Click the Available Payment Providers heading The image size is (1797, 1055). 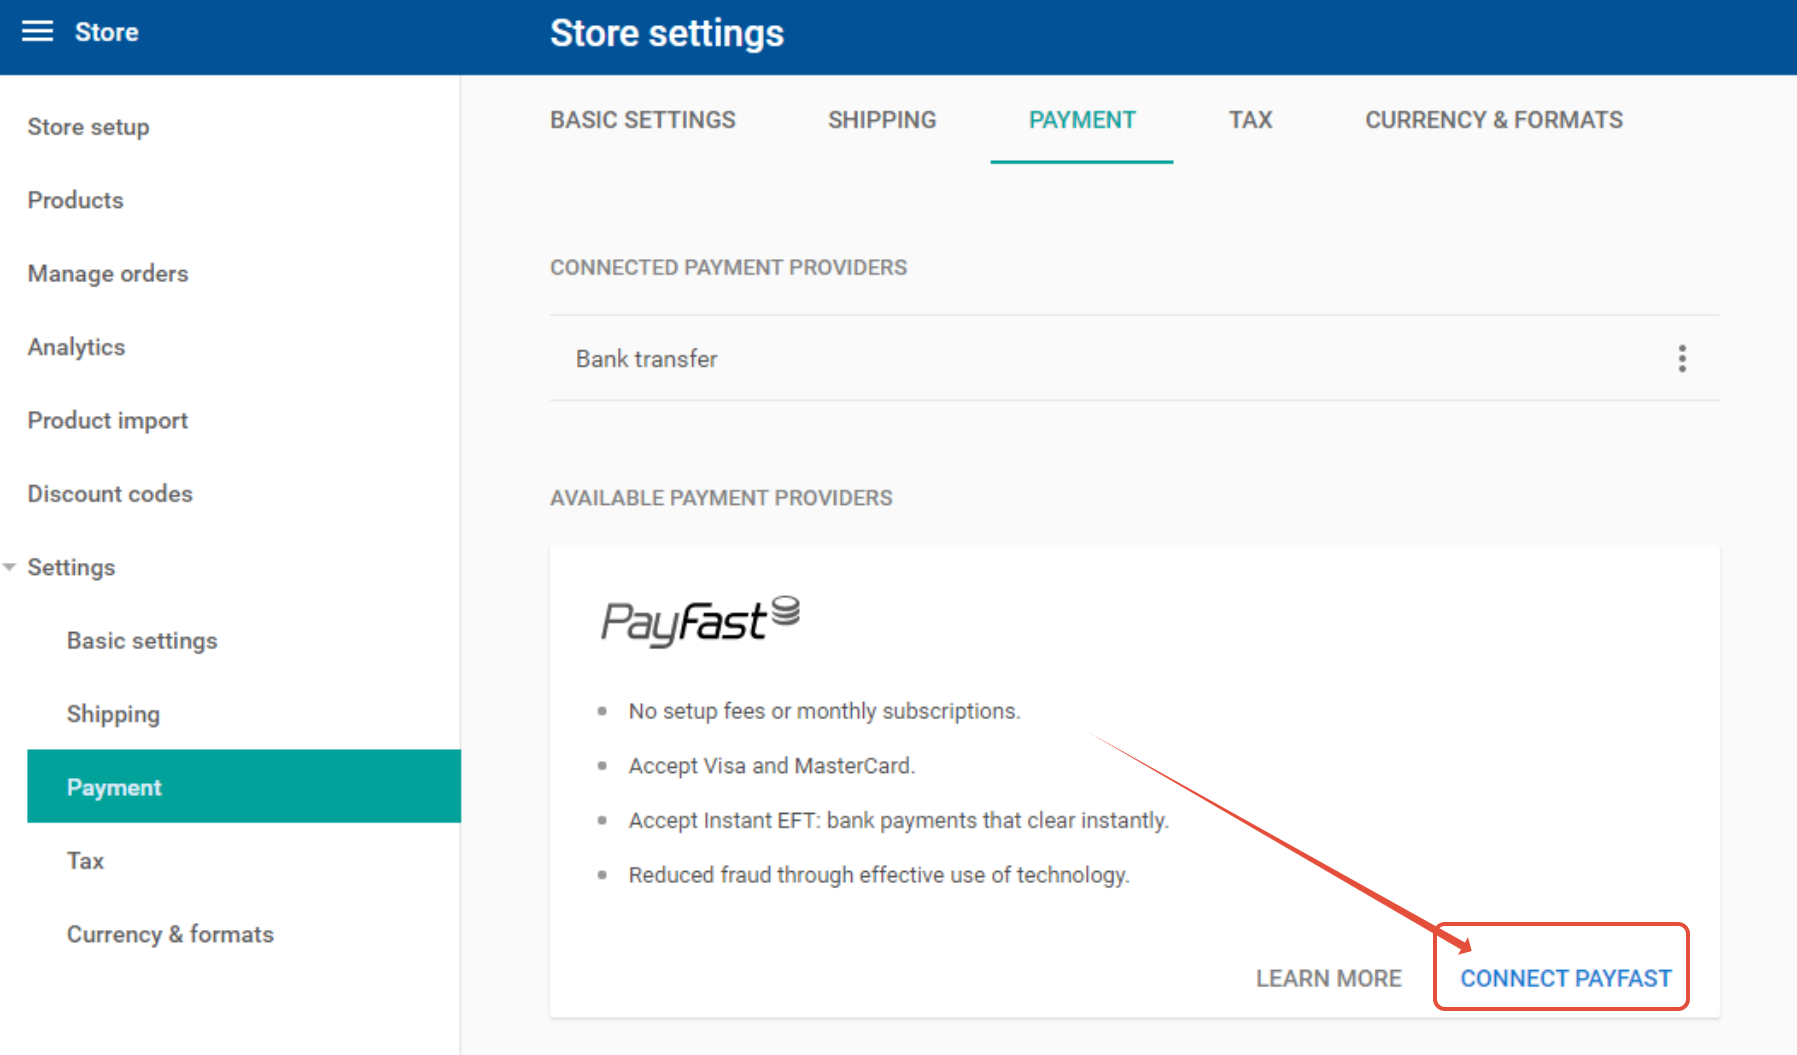[721, 498]
